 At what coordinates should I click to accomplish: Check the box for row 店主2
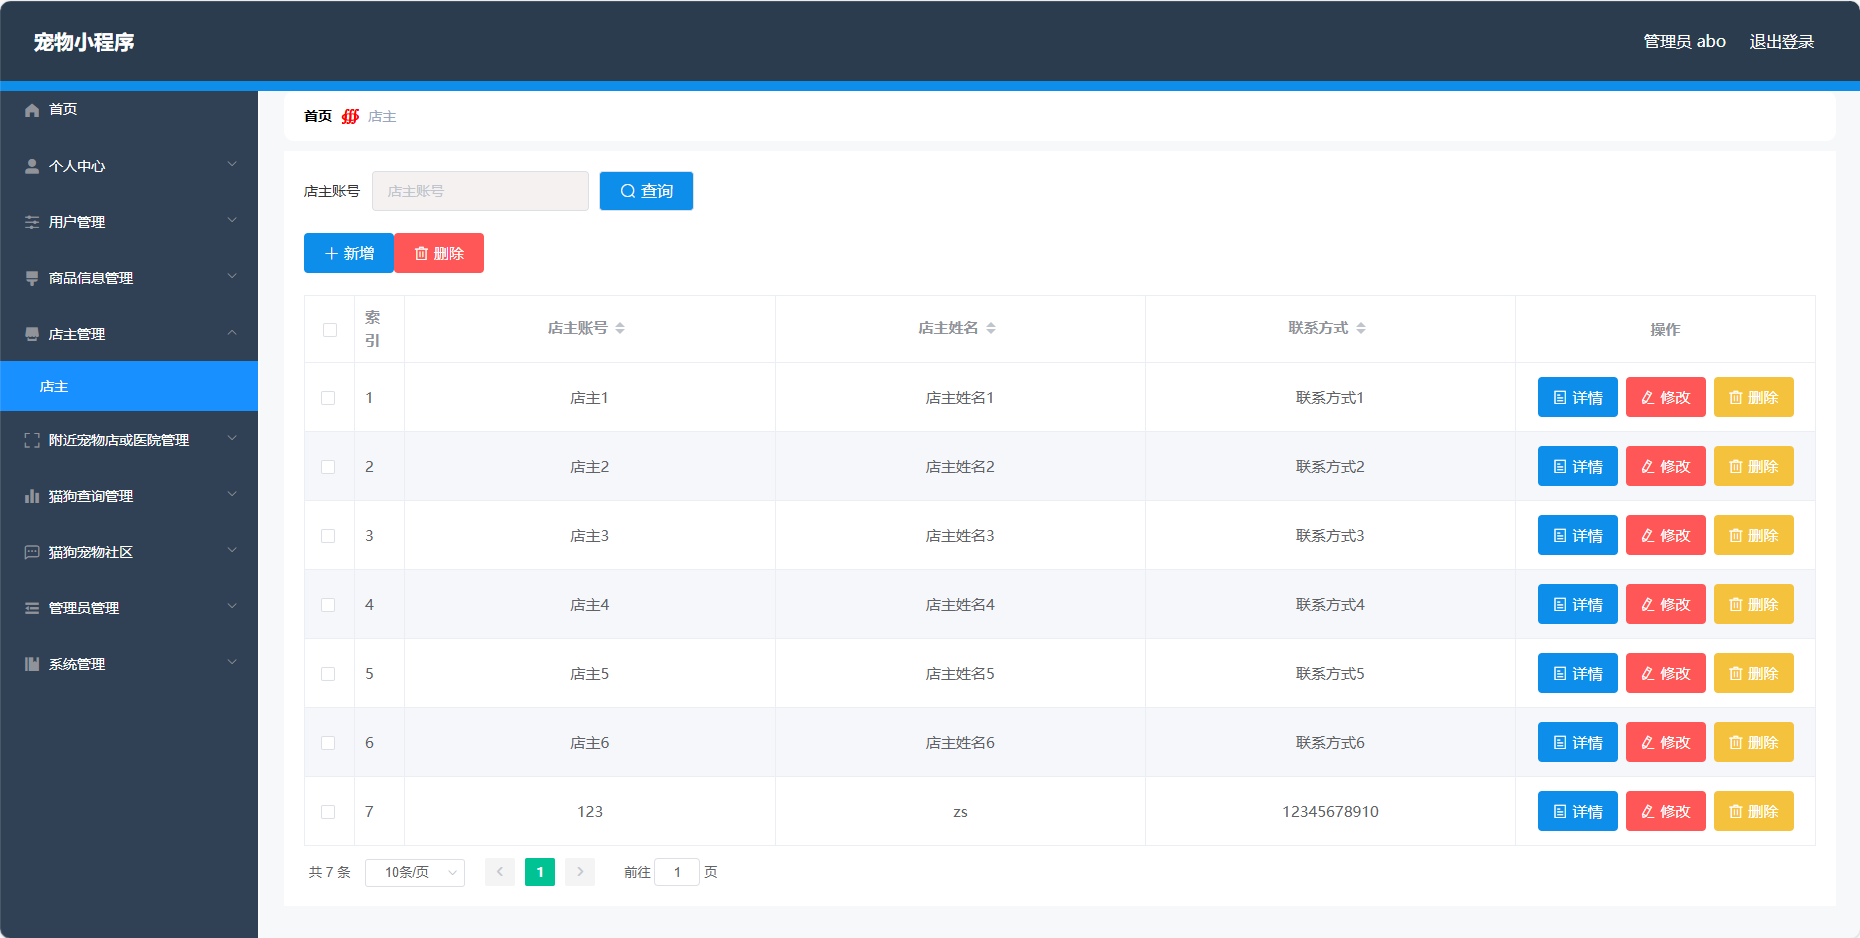(x=328, y=467)
